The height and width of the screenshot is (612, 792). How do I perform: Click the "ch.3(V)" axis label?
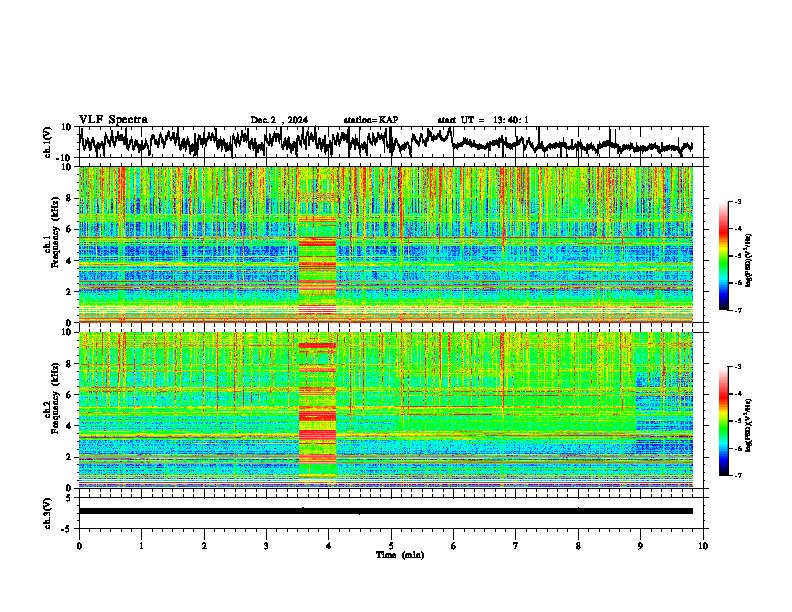tap(48, 513)
